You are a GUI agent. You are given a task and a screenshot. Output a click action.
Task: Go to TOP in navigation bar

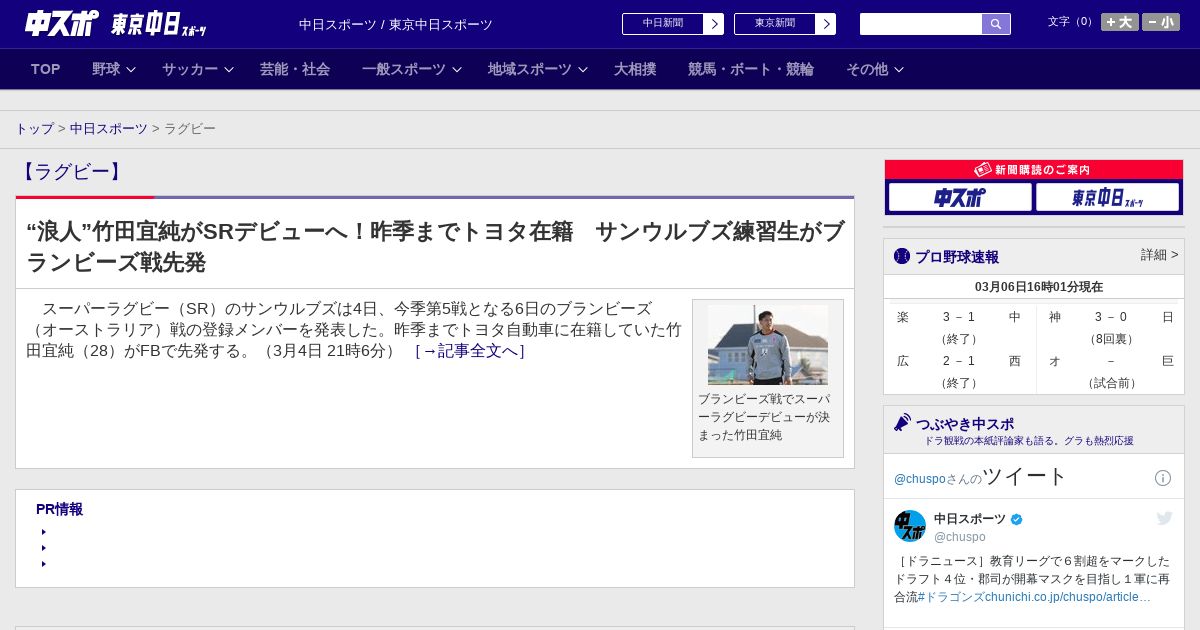click(x=46, y=69)
